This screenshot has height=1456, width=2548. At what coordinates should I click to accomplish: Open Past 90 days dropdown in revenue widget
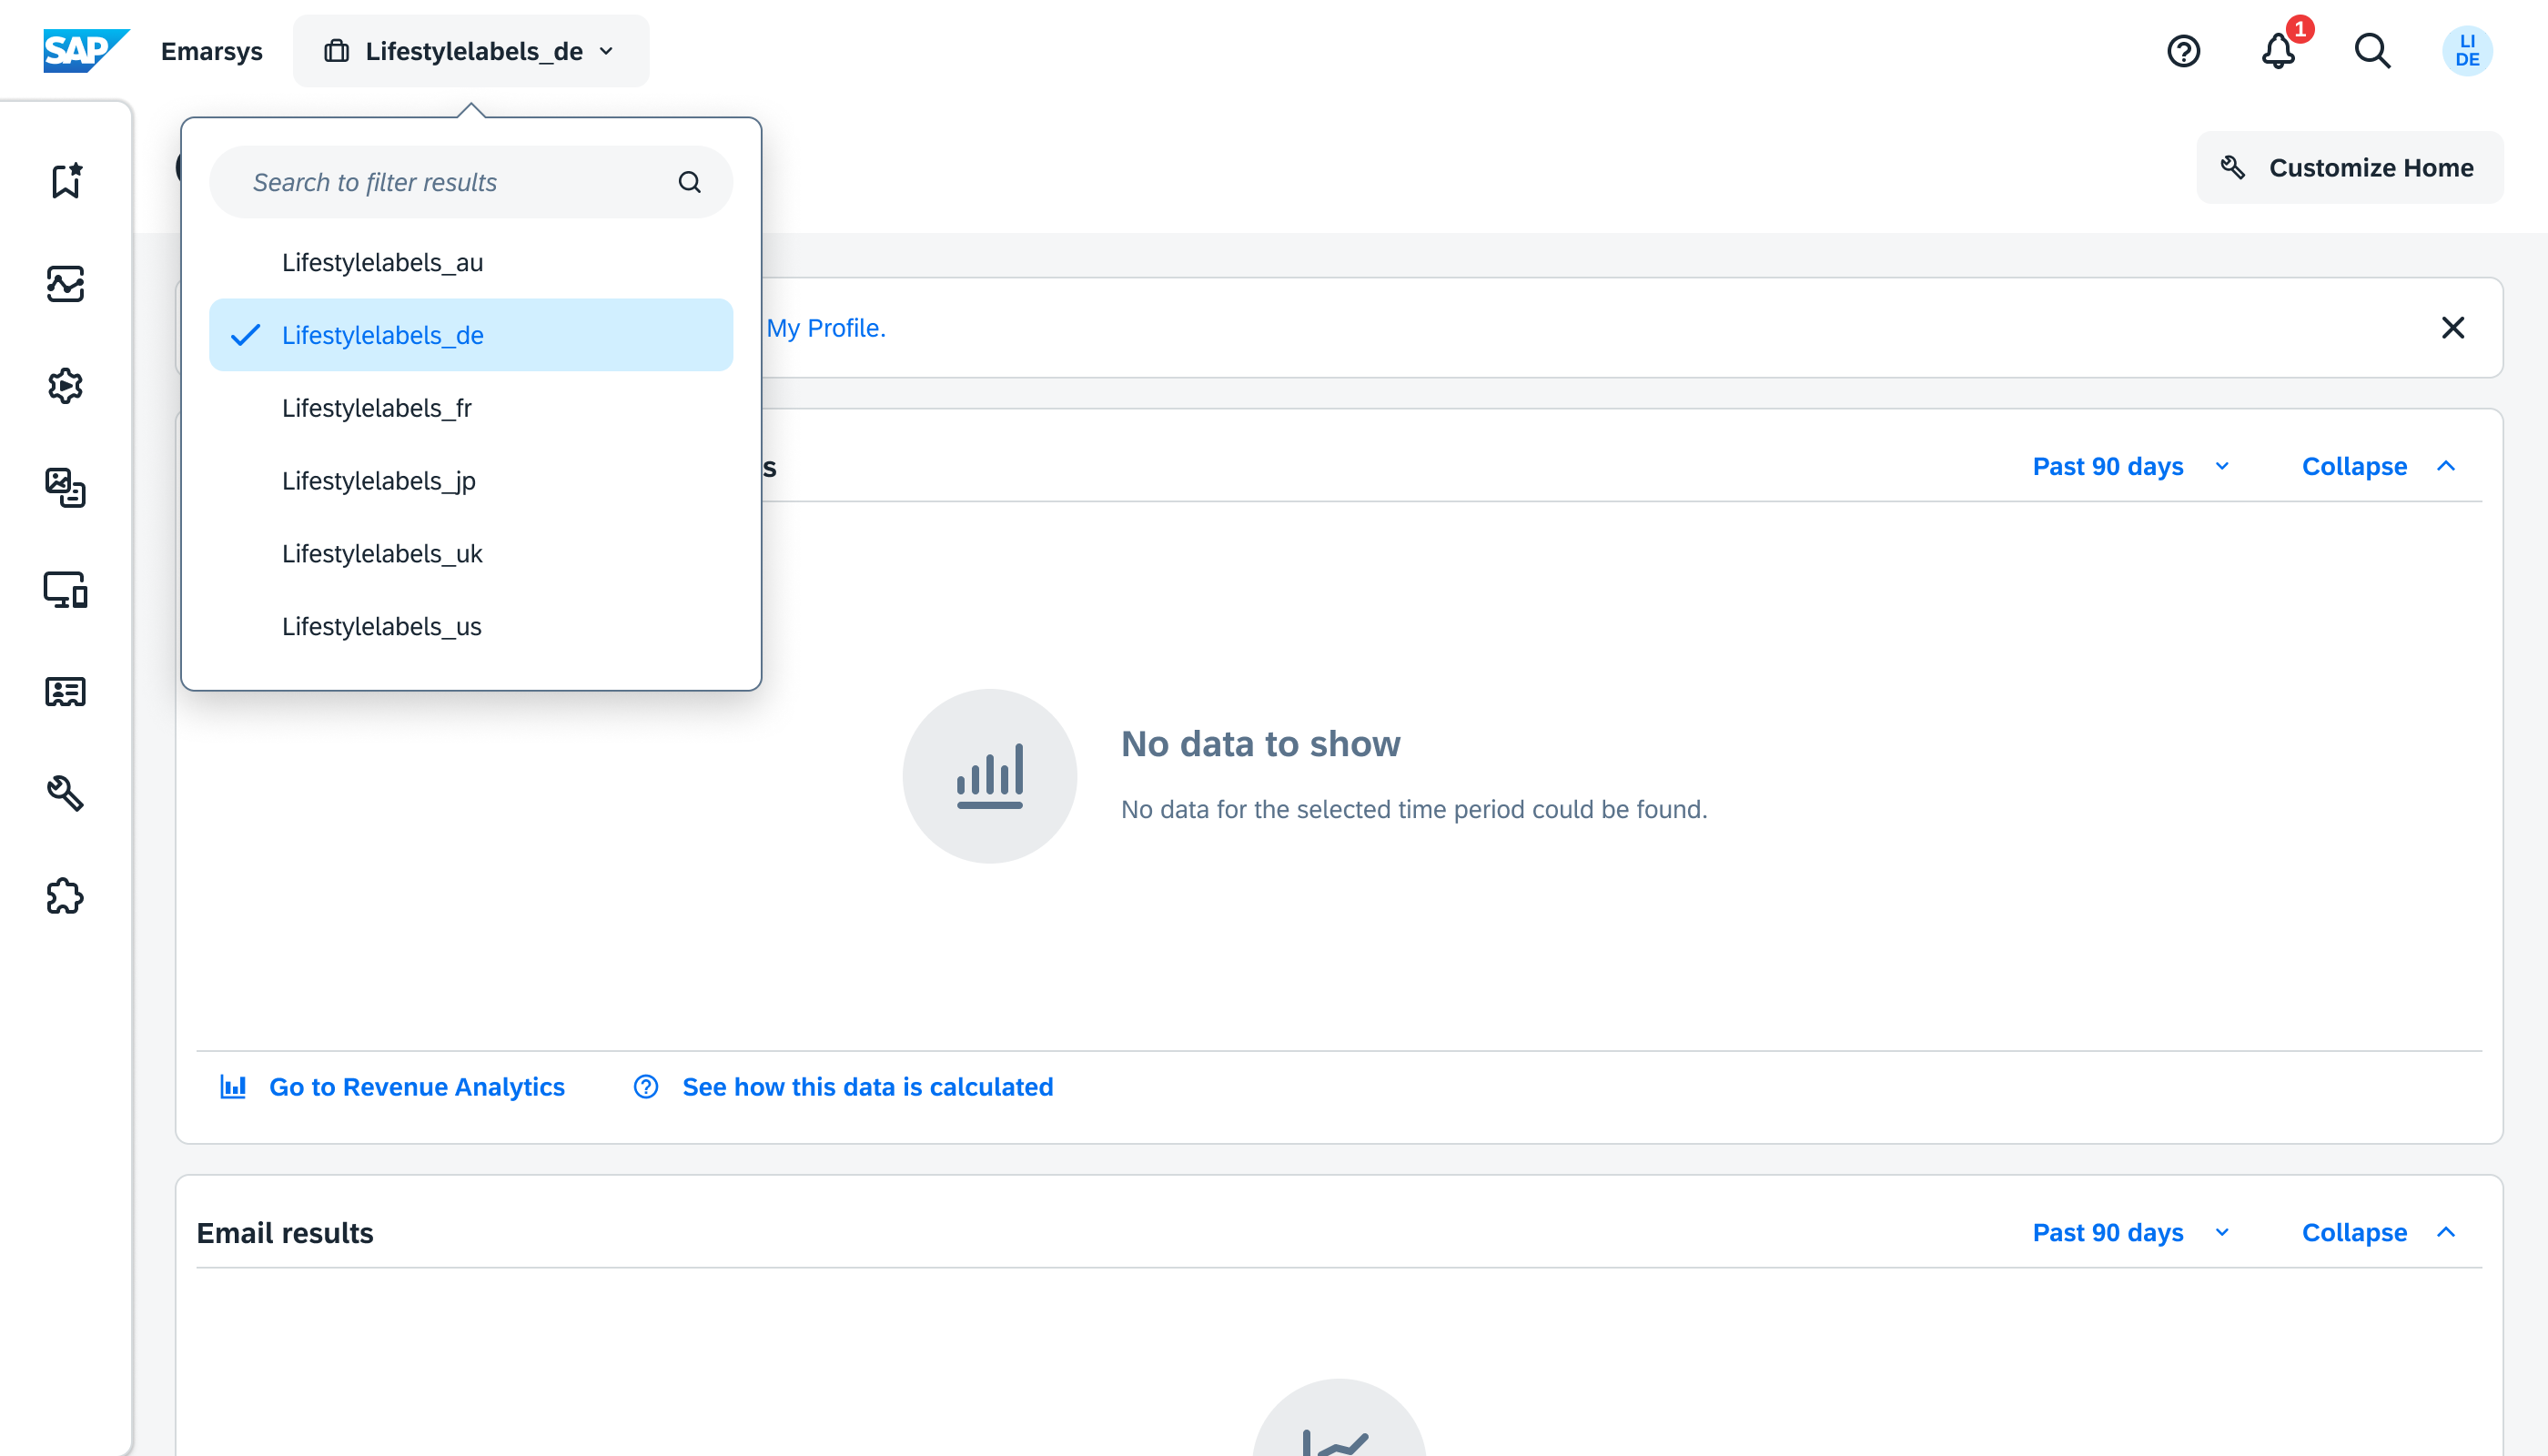[x=2132, y=467]
